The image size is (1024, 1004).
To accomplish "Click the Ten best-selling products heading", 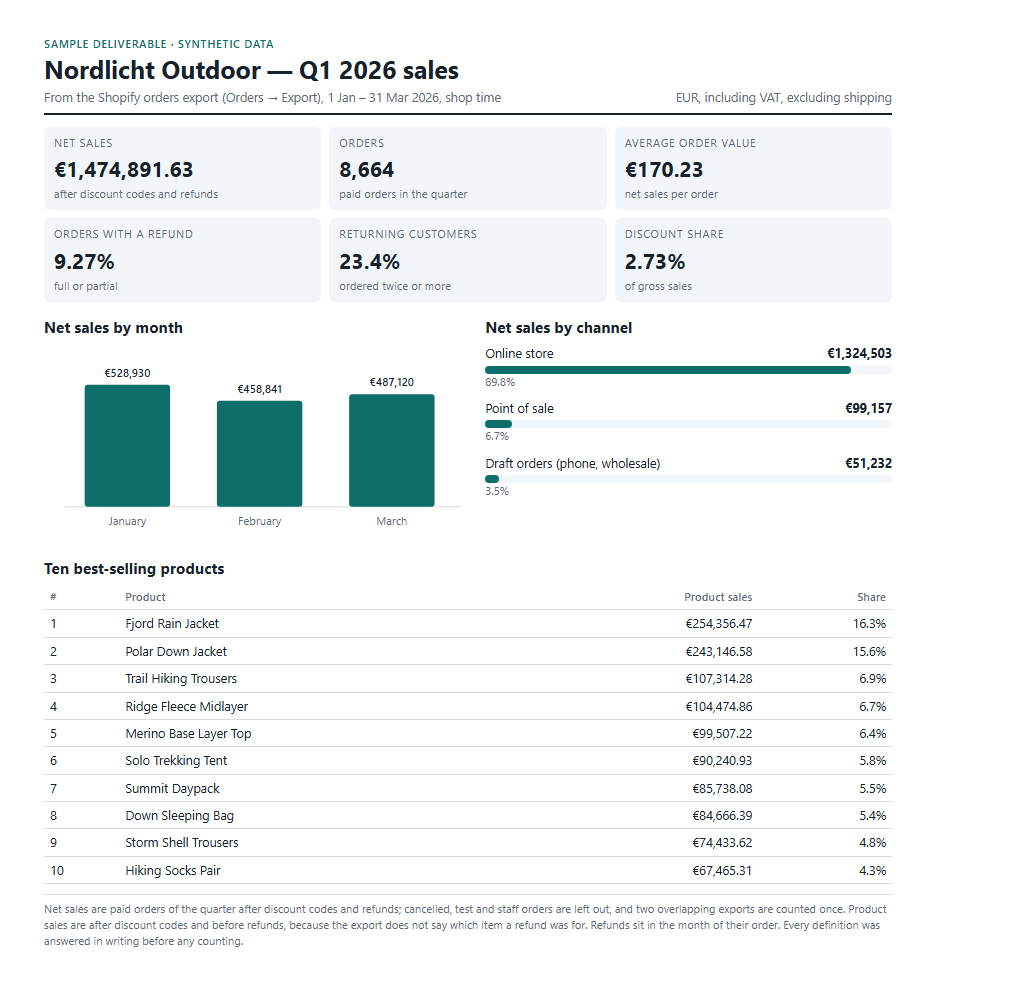I will point(134,569).
